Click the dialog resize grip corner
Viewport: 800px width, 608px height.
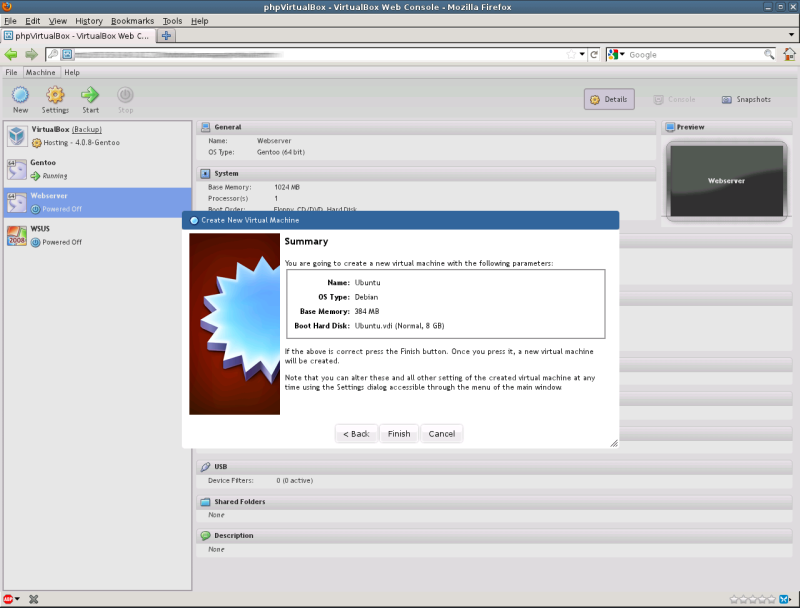tap(614, 443)
